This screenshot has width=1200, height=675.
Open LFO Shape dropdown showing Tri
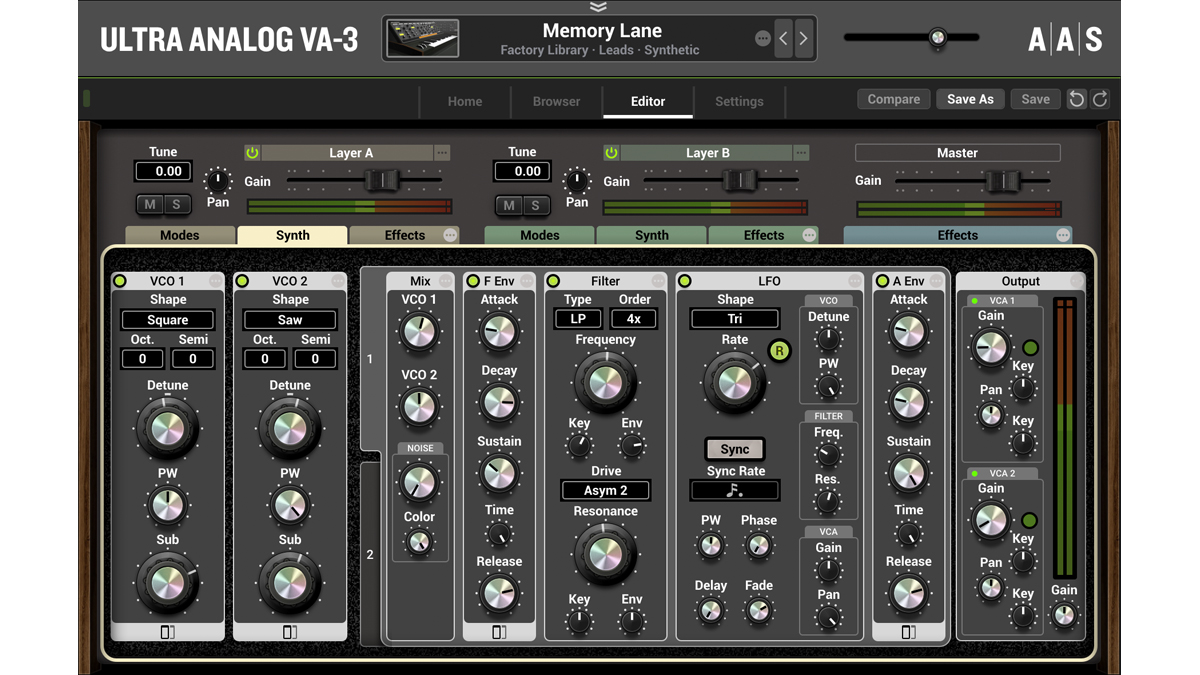[735, 318]
